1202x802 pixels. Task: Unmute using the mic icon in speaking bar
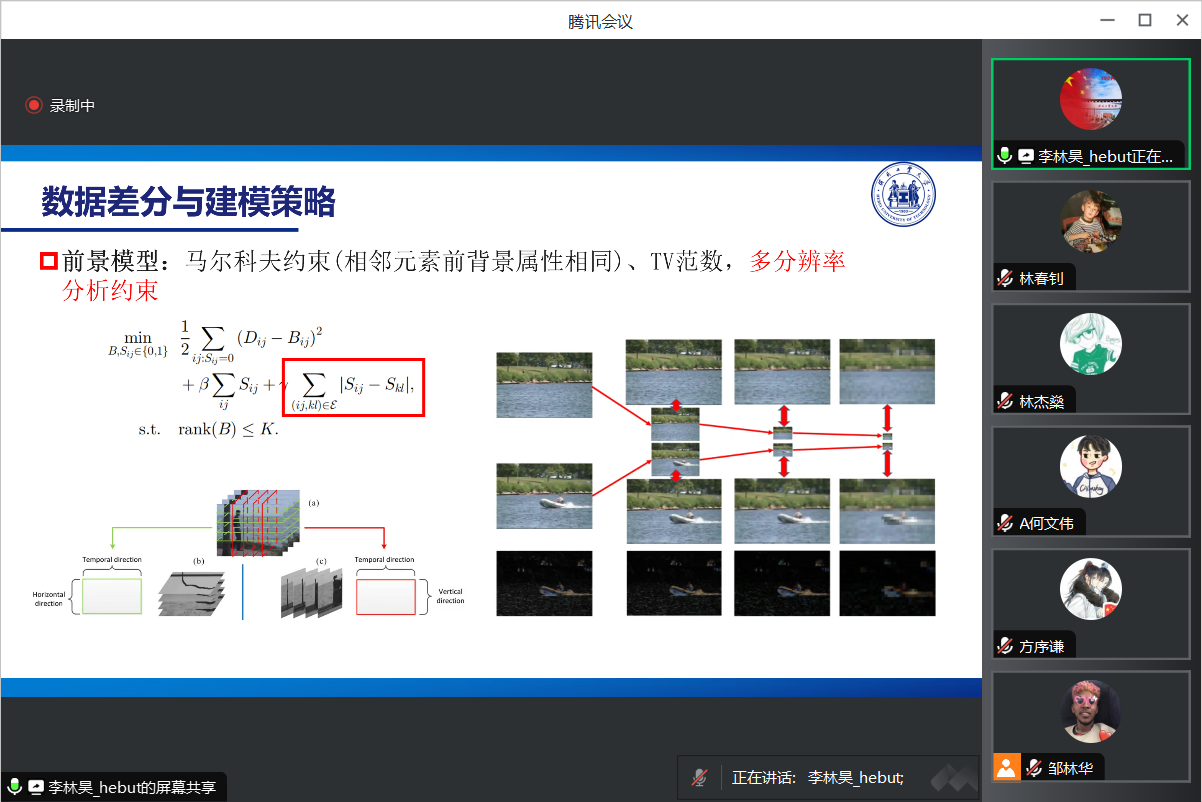[700, 777]
